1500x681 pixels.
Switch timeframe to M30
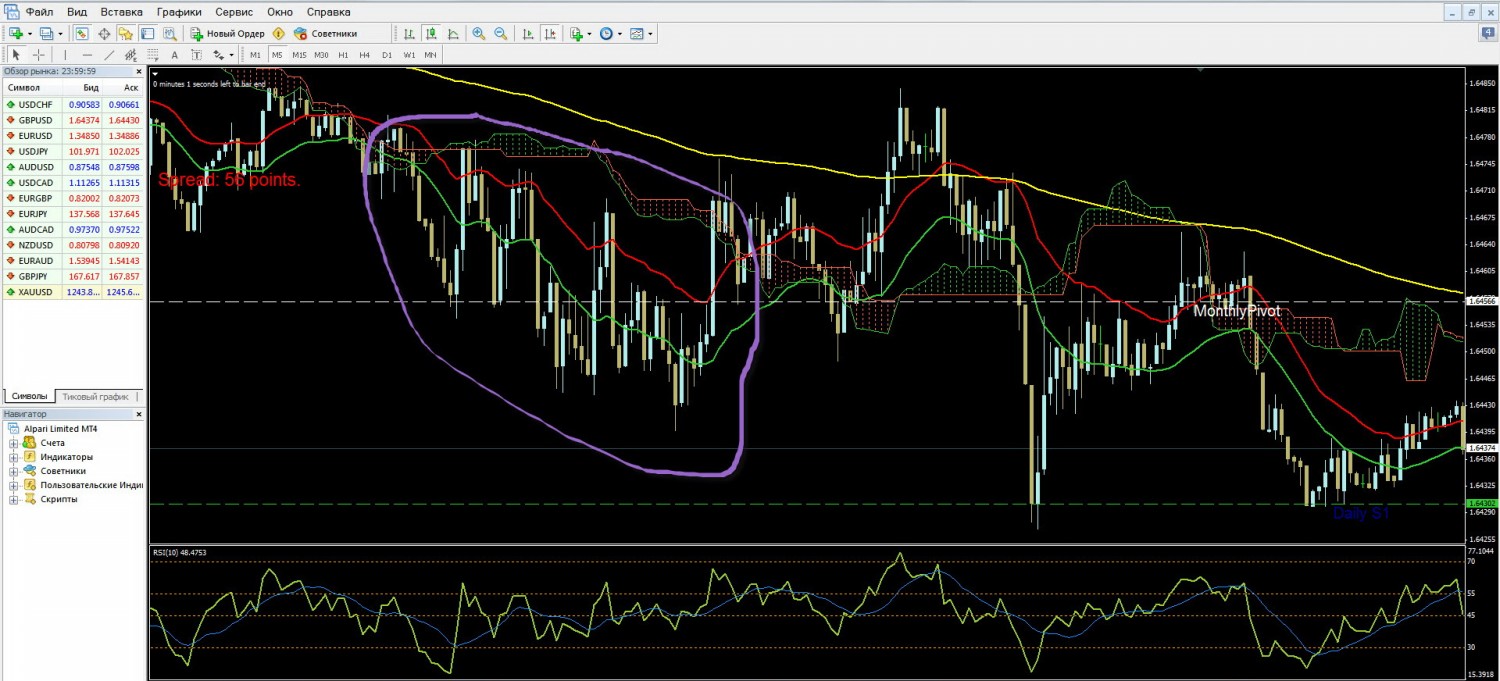point(321,54)
